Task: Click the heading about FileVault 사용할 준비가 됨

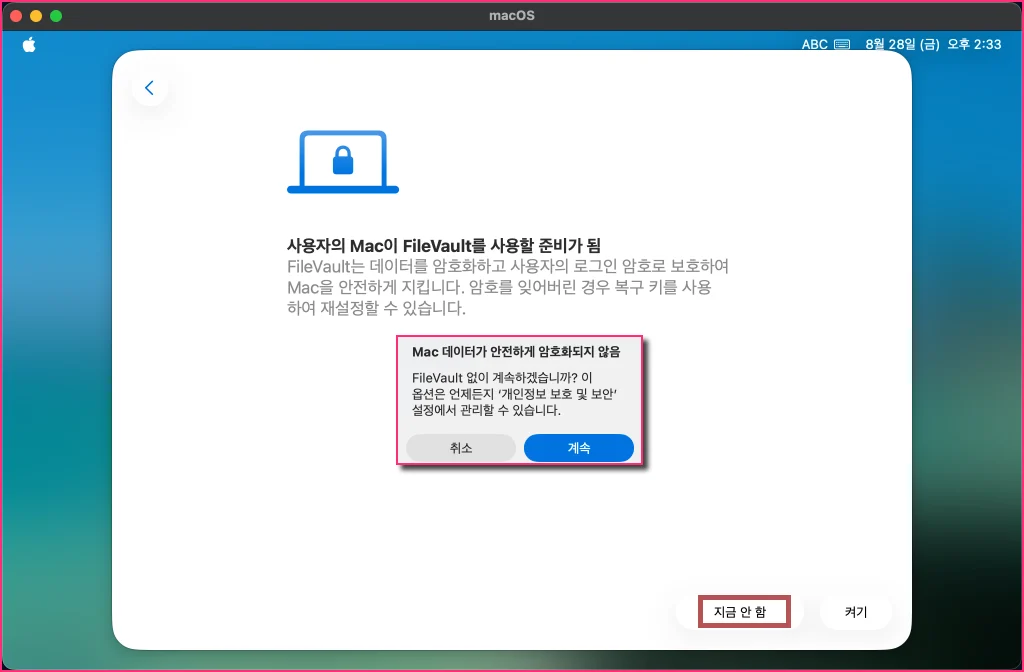Action: click(444, 246)
